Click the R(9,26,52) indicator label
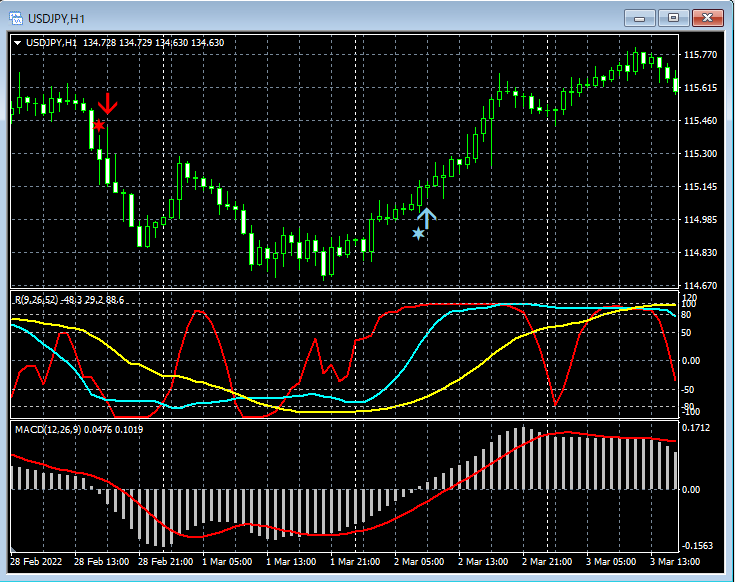Image resolution: width=736 pixels, height=582 pixels. pyautogui.click(x=36, y=300)
